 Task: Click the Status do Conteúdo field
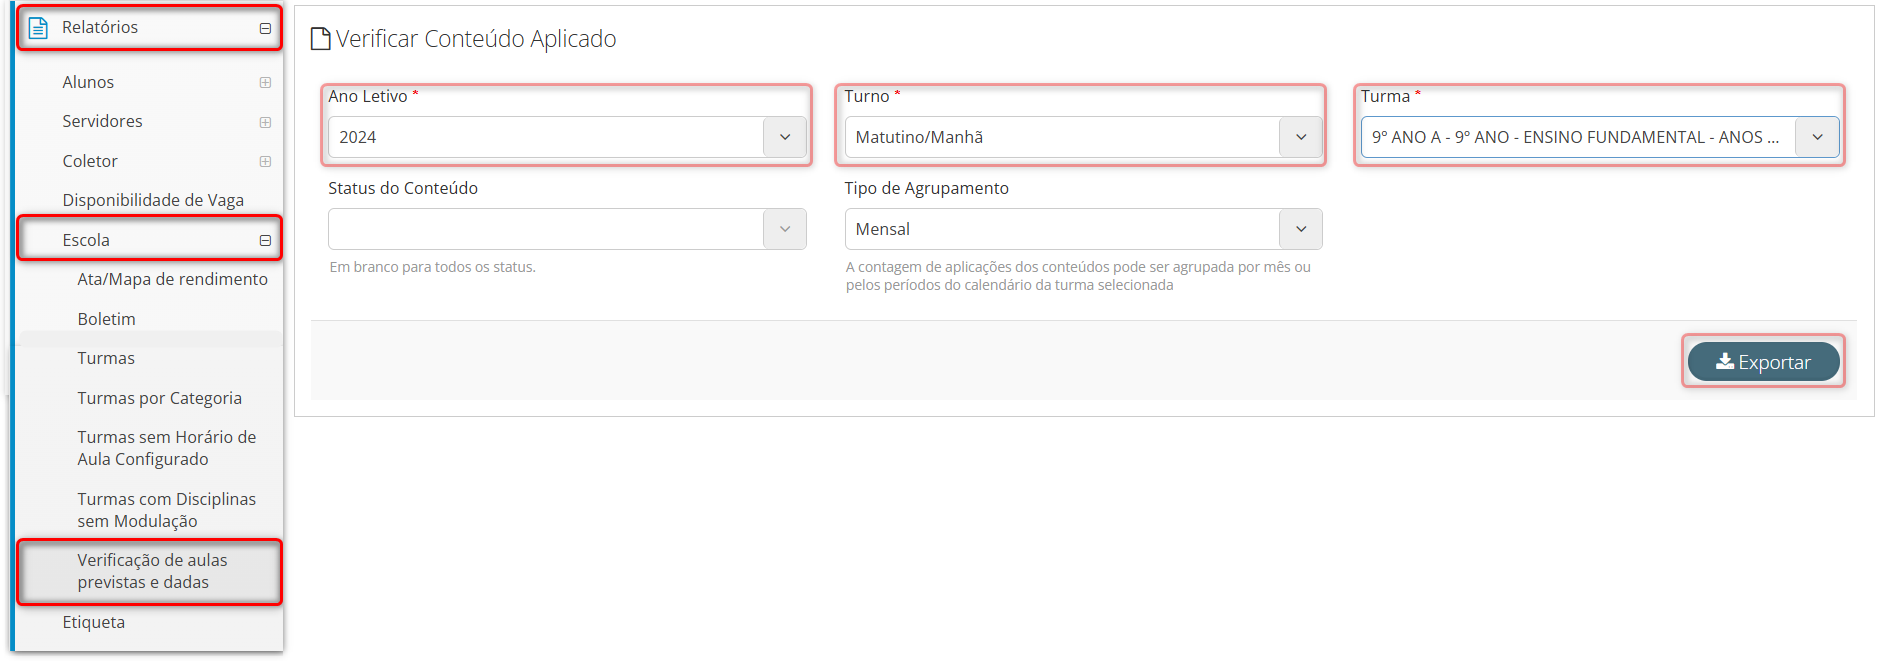pos(546,229)
